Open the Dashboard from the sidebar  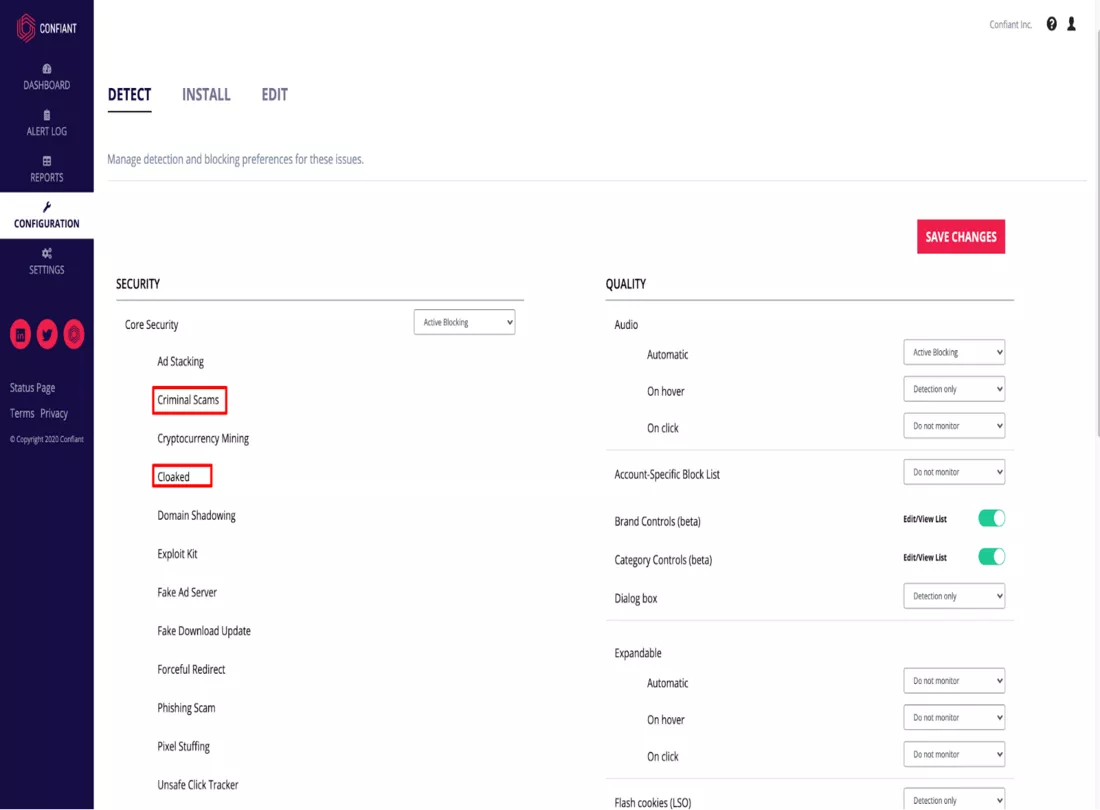[46, 77]
